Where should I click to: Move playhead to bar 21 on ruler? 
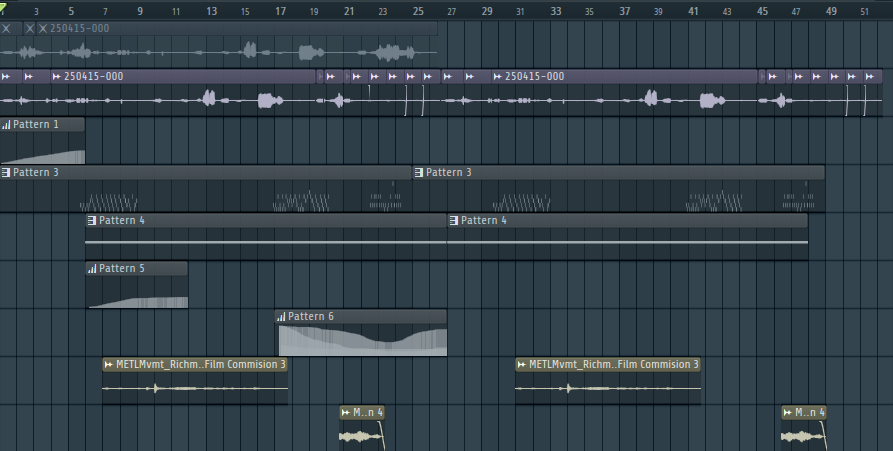(x=349, y=11)
